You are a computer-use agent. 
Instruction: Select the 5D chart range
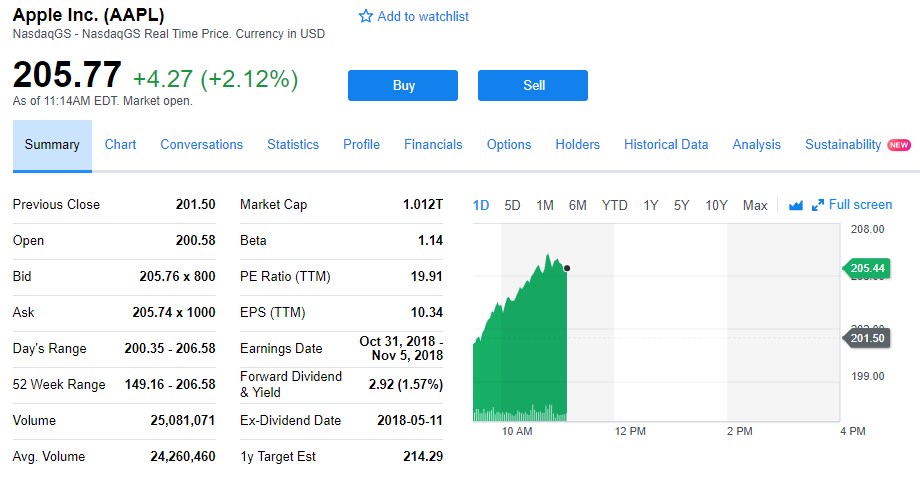pyautogui.click(x=512, y=205)
